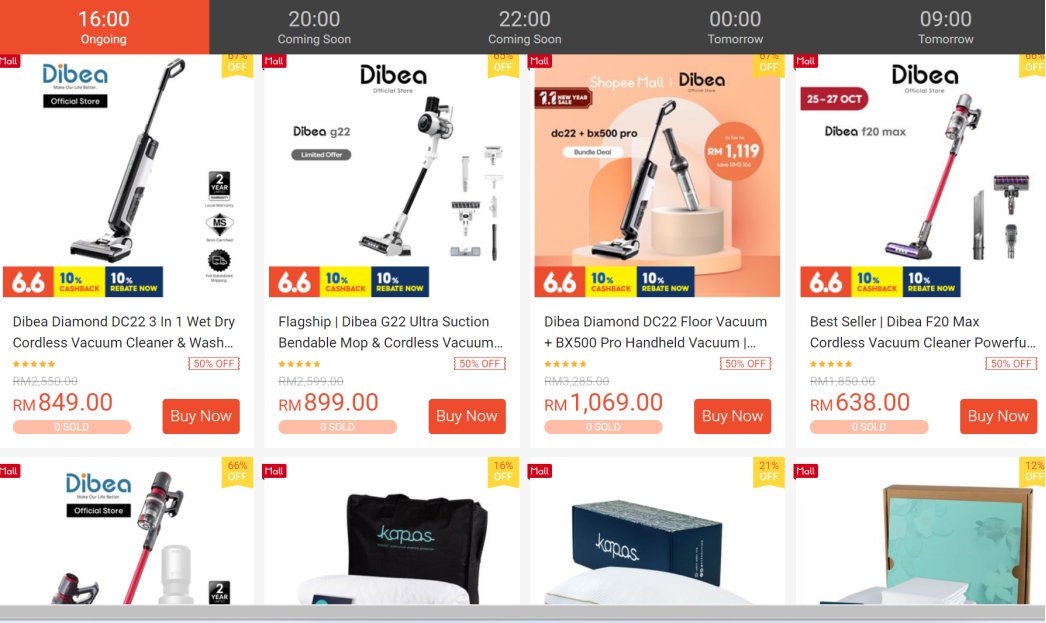This screenshot has height=623, width=1046.
Task: Buy Now the RM849.00 Dibea DC22
Action: pyautogui.click(x=201, y=416)
